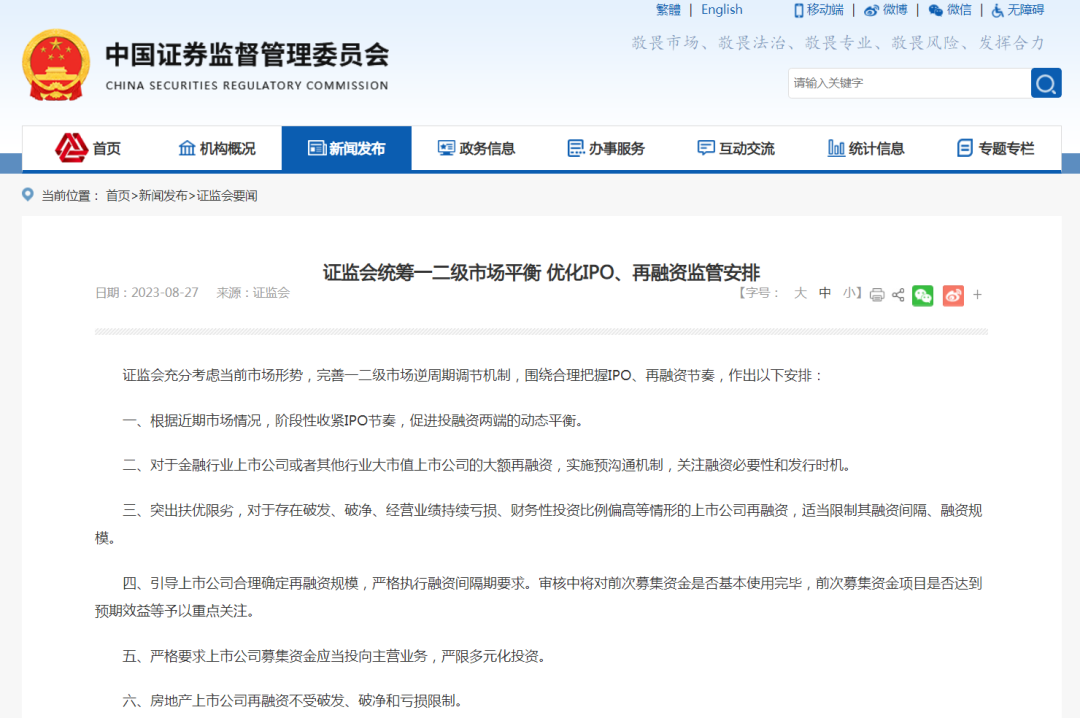The width and height of the screenshot is (1080, 718).
Task: Click the search magnifier button
Action: coord(1046,83)
